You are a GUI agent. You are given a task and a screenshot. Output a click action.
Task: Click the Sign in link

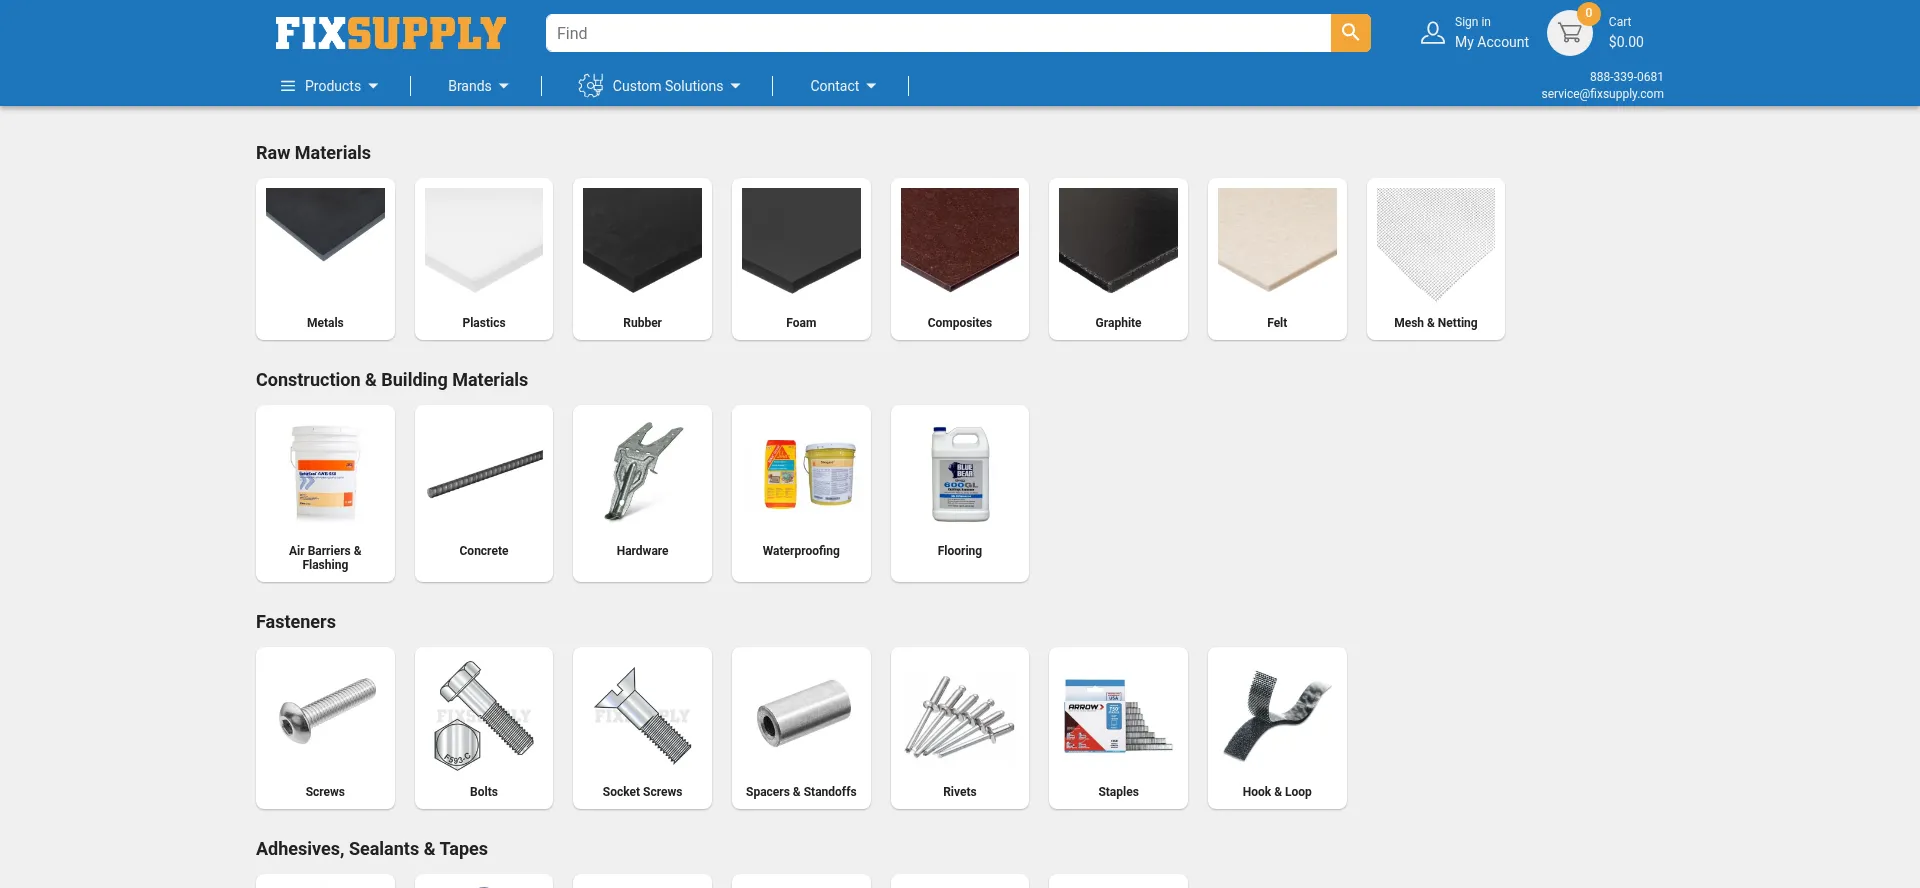(x=1472, y=22)
